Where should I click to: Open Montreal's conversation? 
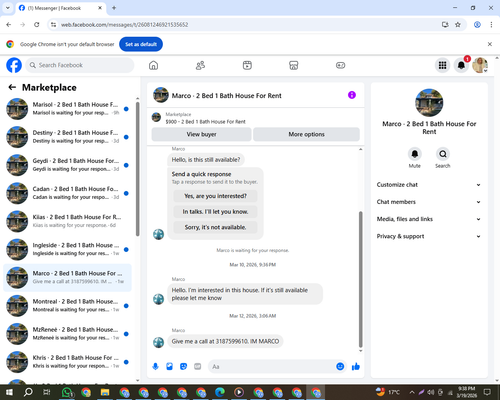point(68,306)
